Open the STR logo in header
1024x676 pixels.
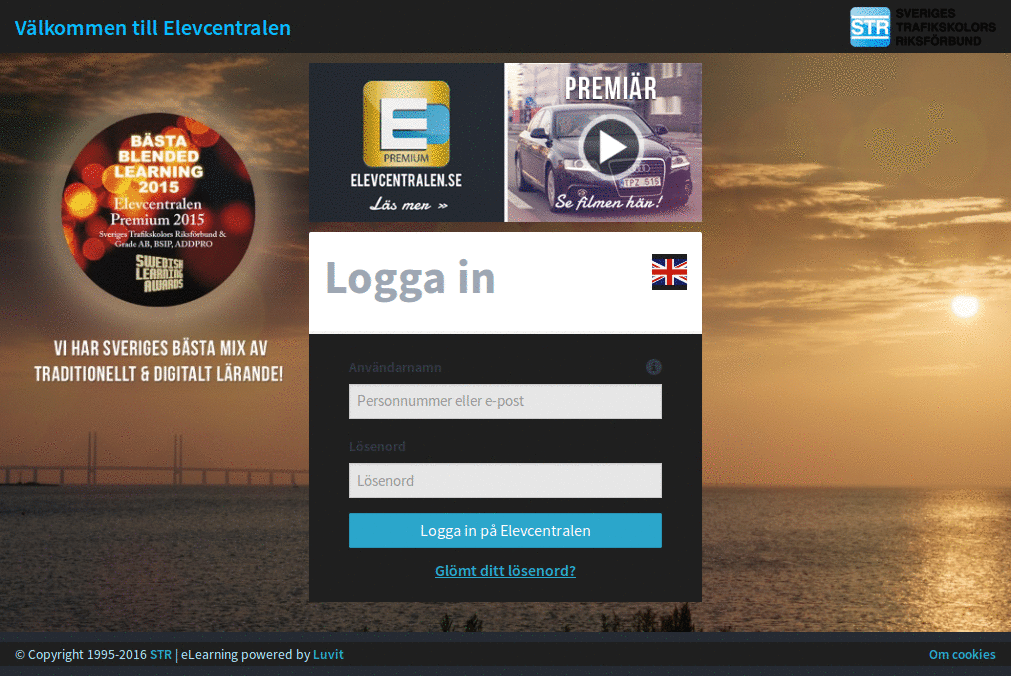[922, 27]
